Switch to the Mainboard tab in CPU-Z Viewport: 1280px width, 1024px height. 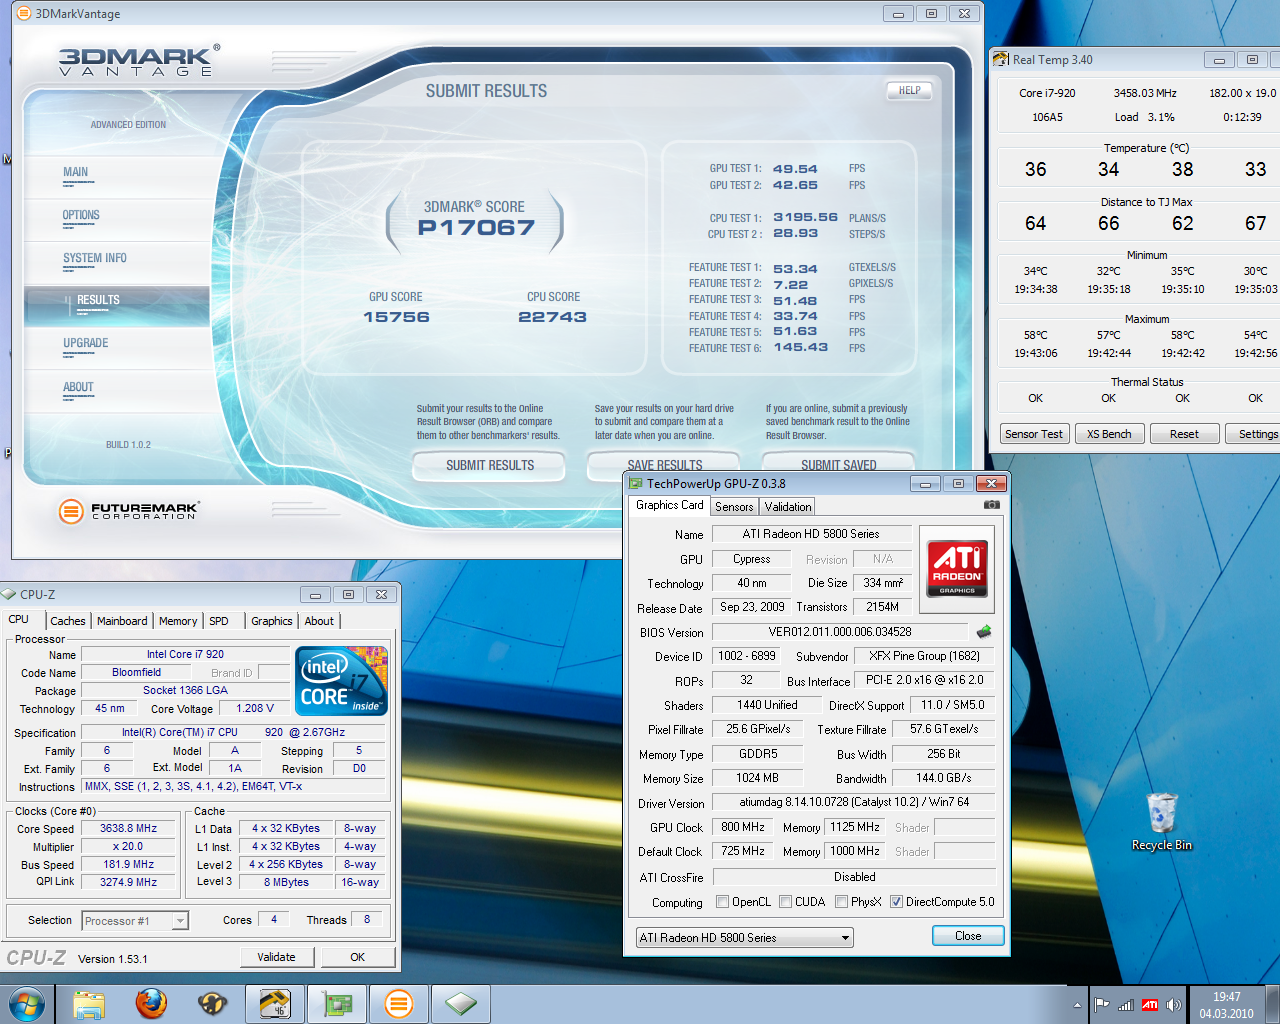[122, 621]
